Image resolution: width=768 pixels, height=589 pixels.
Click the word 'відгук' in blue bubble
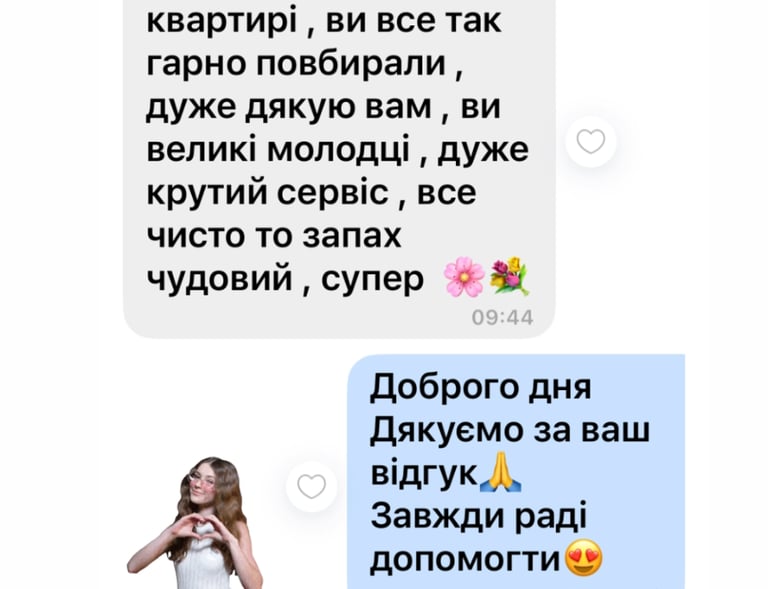424,472
